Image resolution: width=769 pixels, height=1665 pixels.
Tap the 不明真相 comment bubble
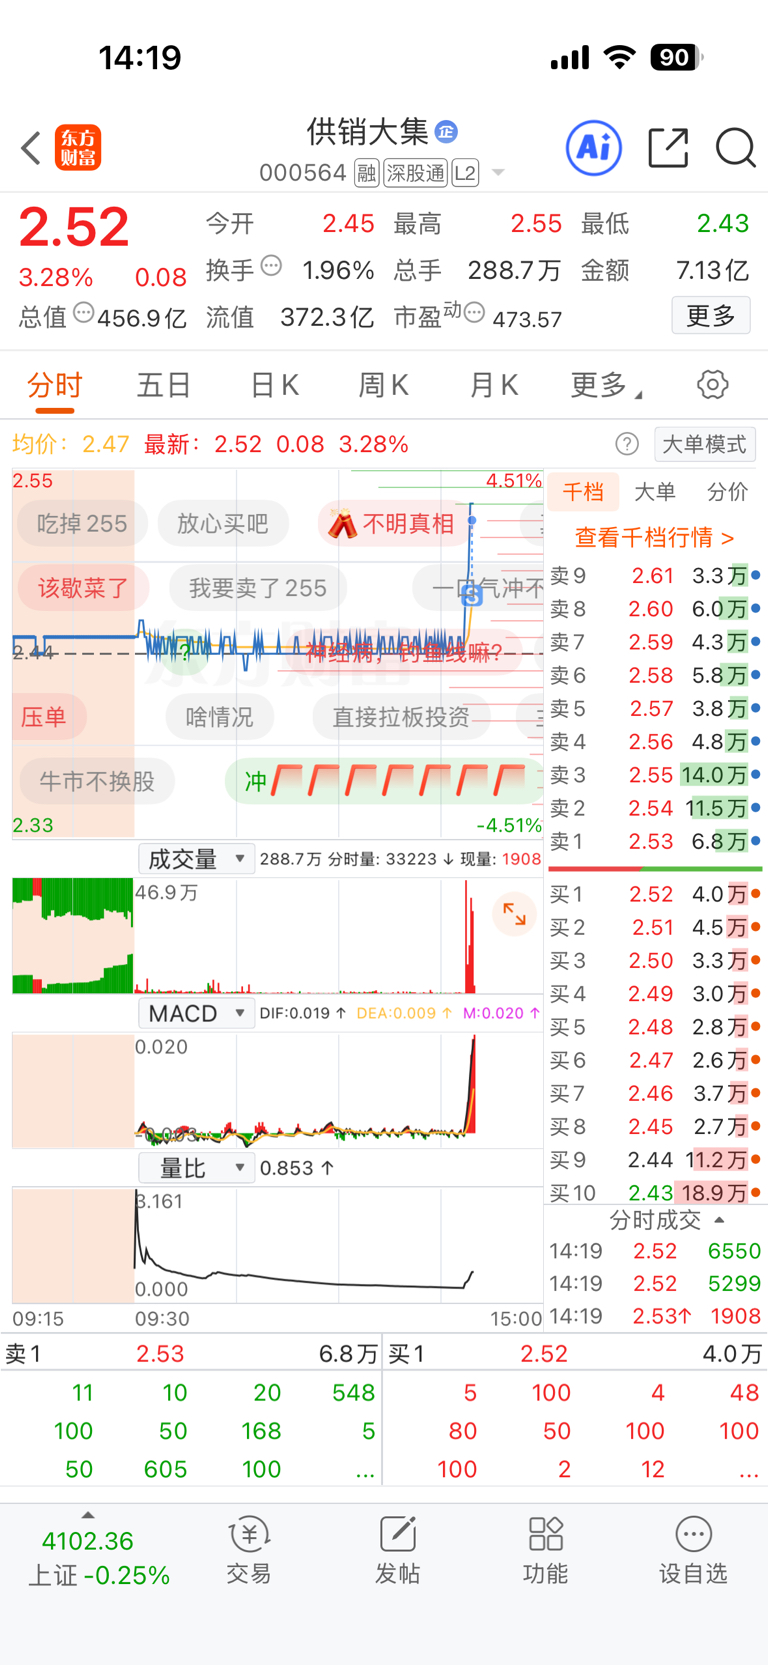pyautogui.click(x=393, y=524)
